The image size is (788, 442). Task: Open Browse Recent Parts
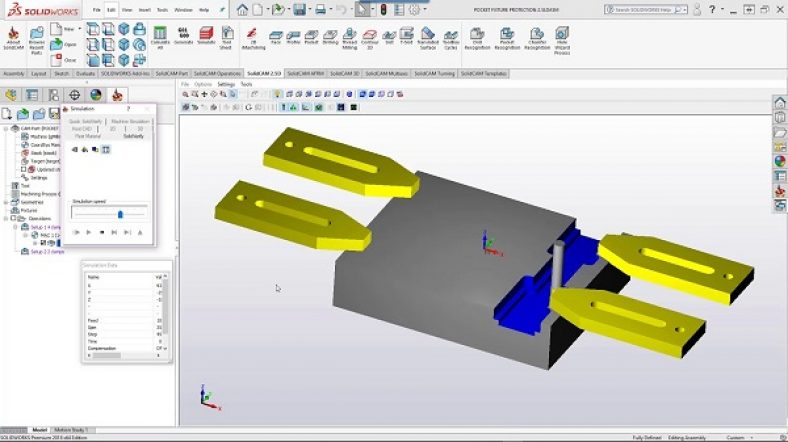[x=37, y=40]
